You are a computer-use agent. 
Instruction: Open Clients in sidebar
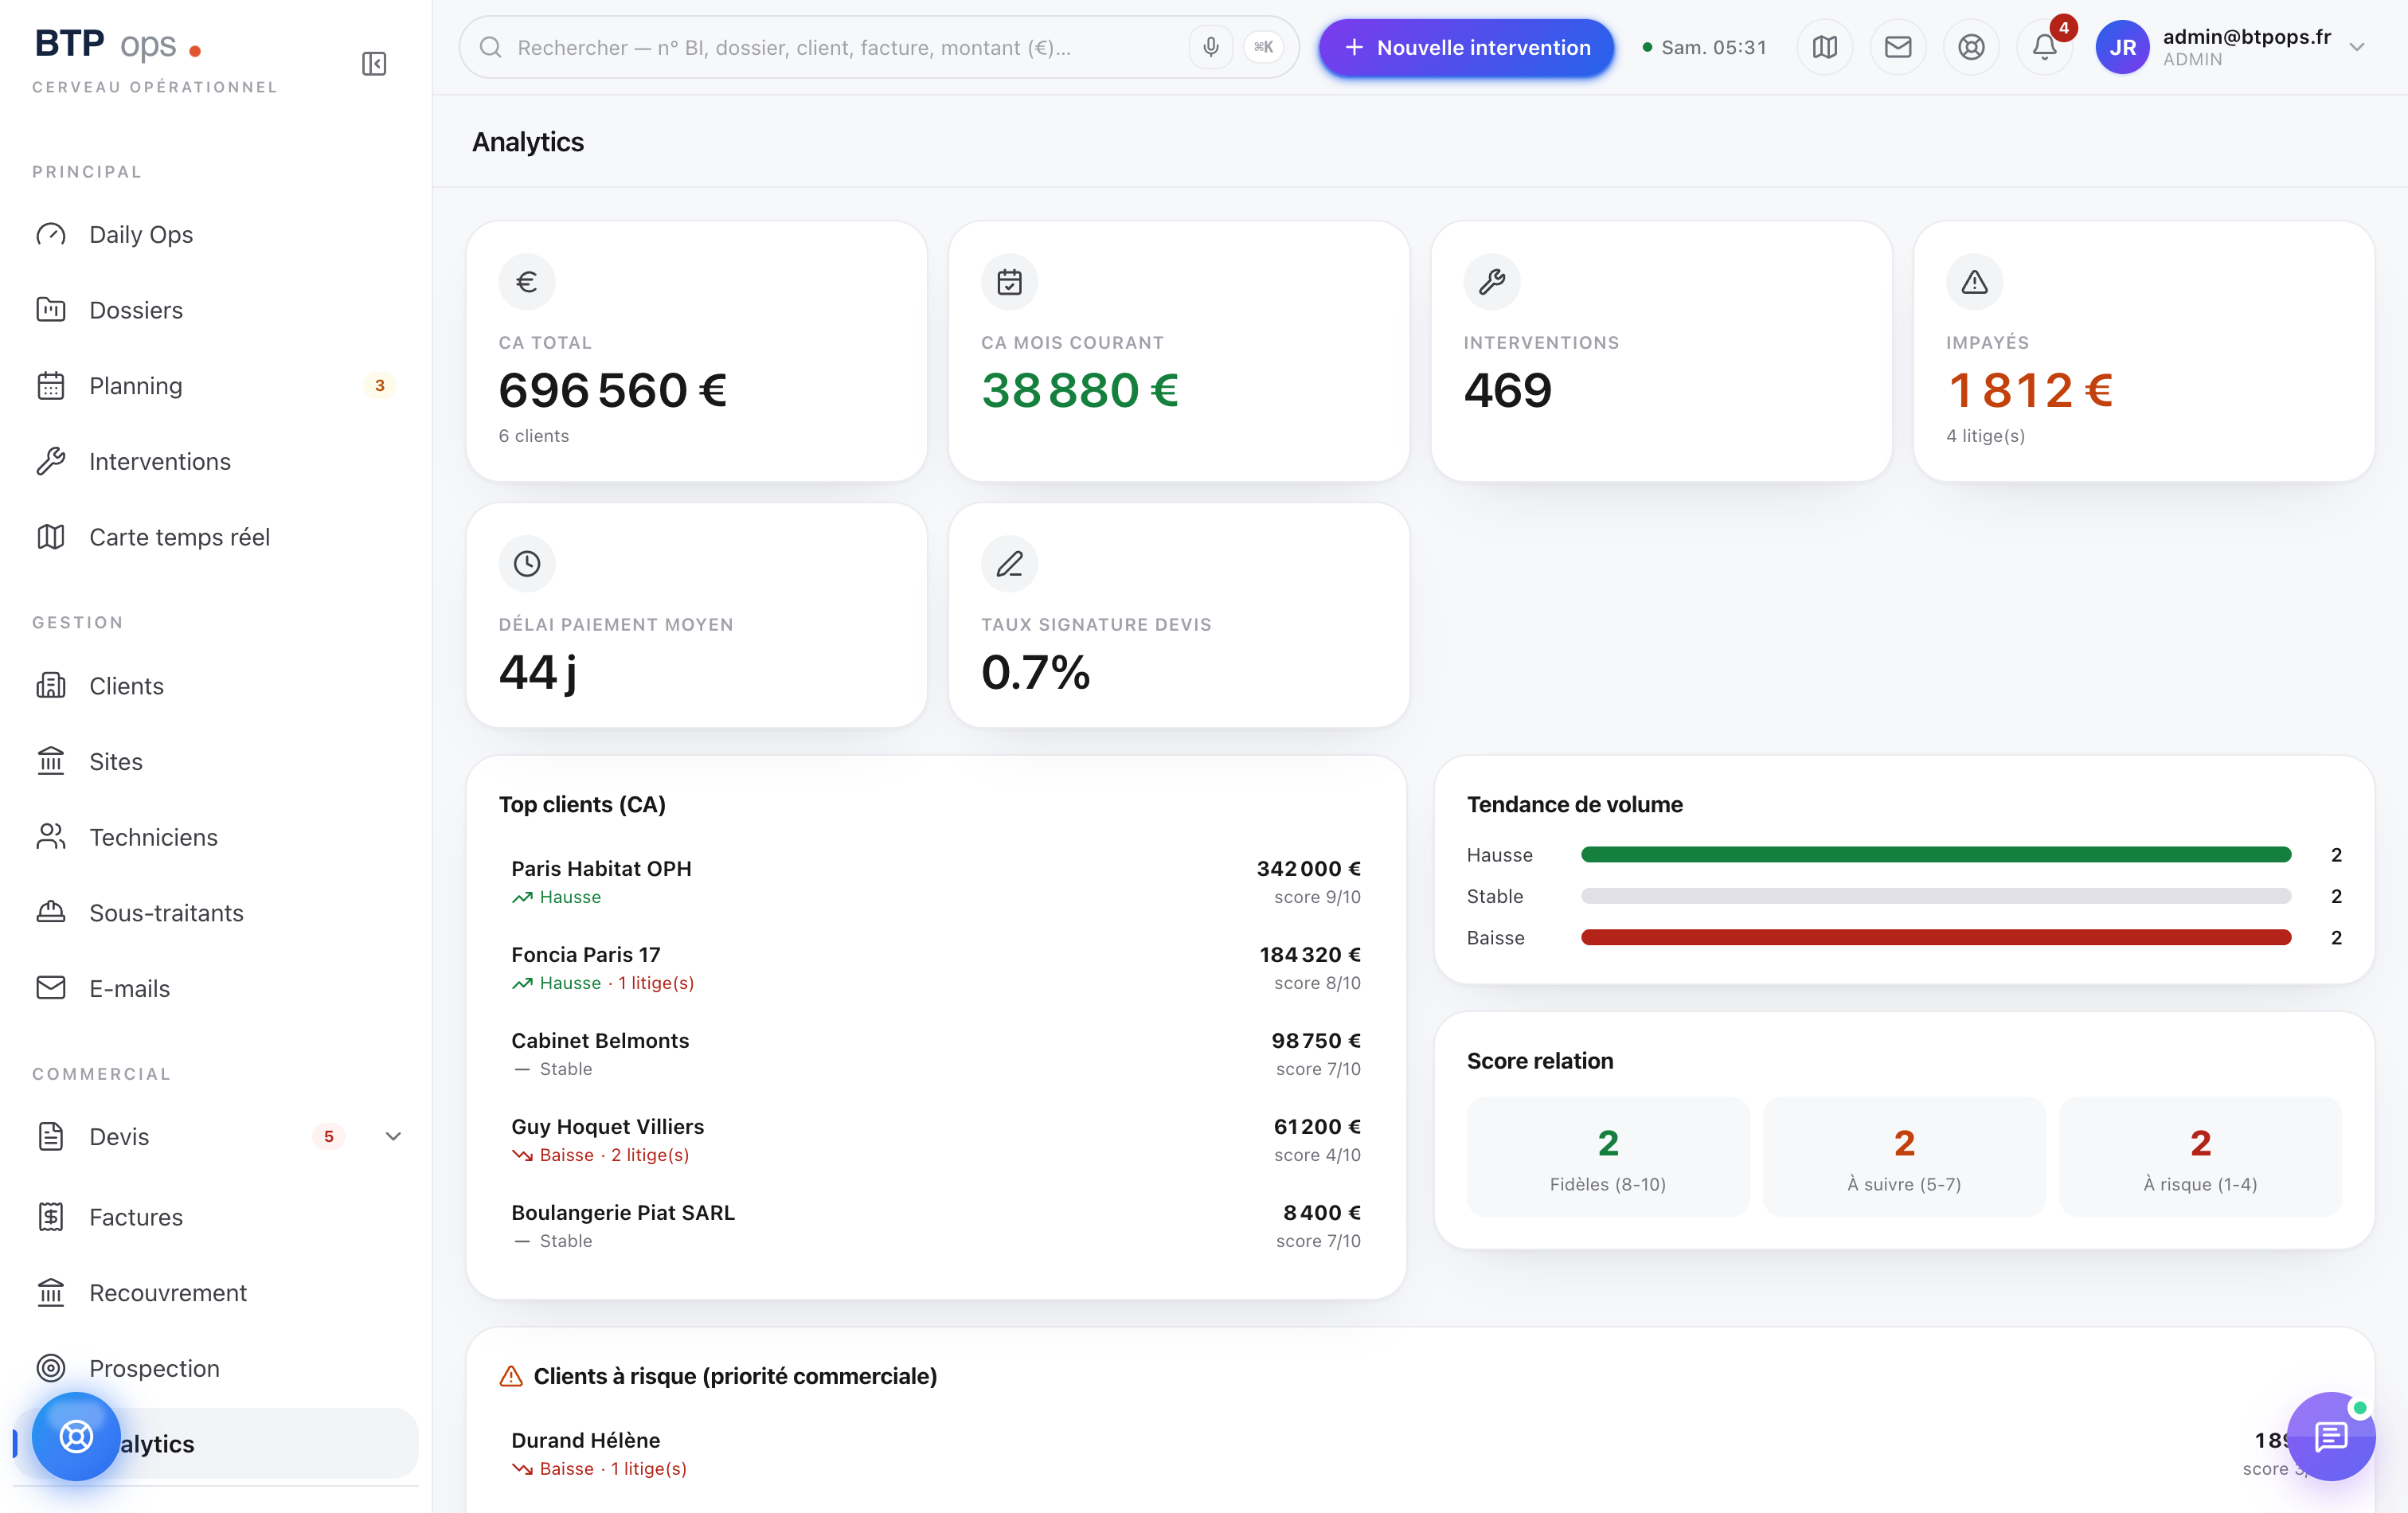coord(216,686)
